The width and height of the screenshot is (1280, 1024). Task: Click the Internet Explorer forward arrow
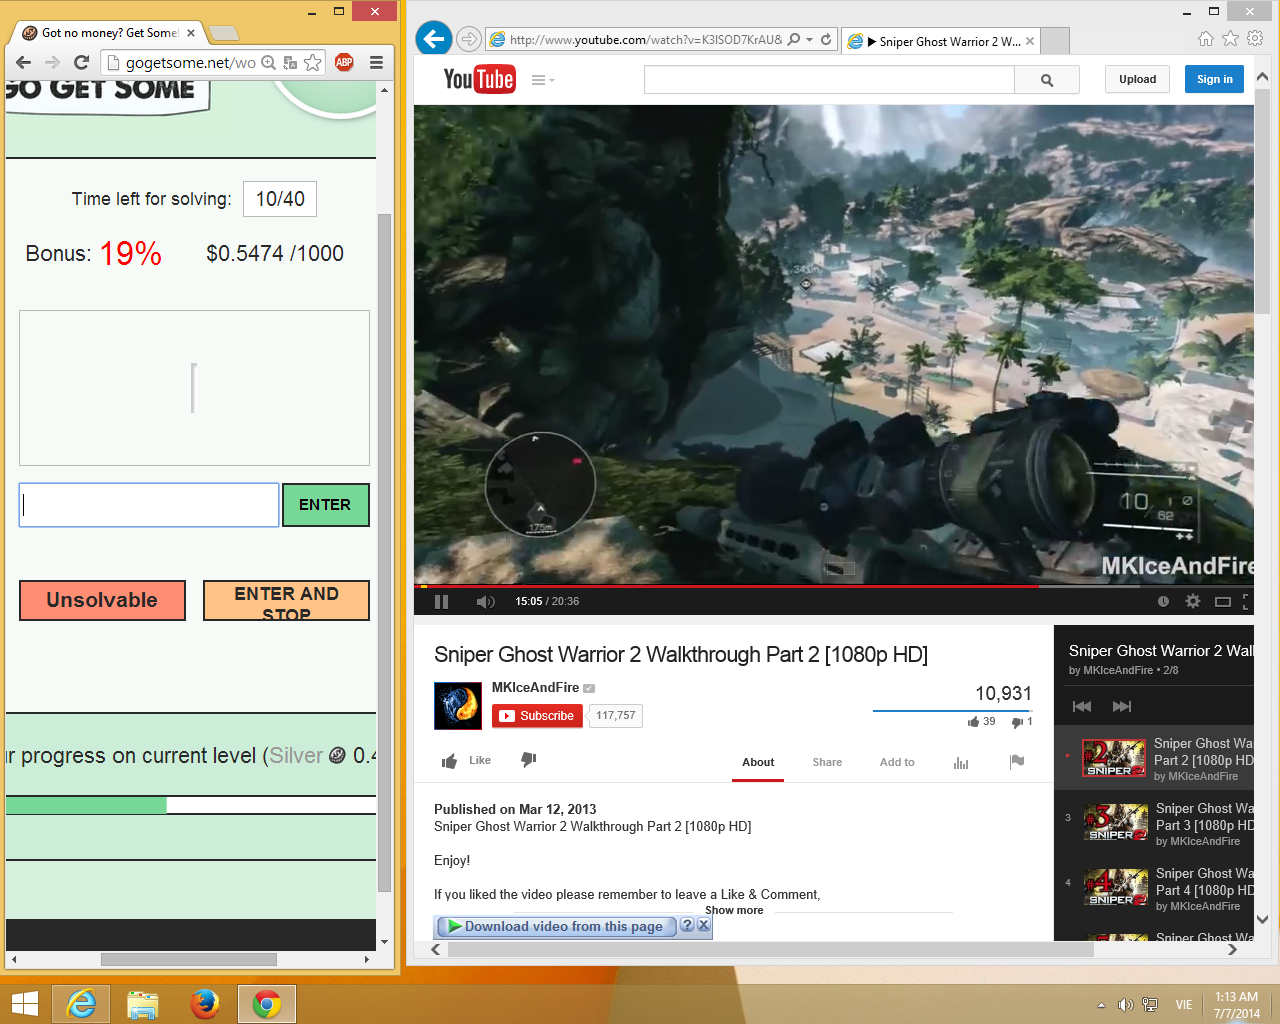[468, 39]
